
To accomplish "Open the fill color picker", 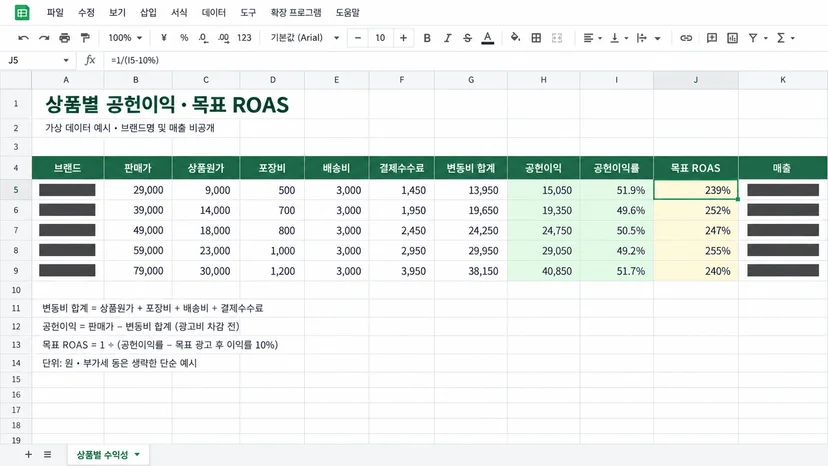I will click(515, 38).
